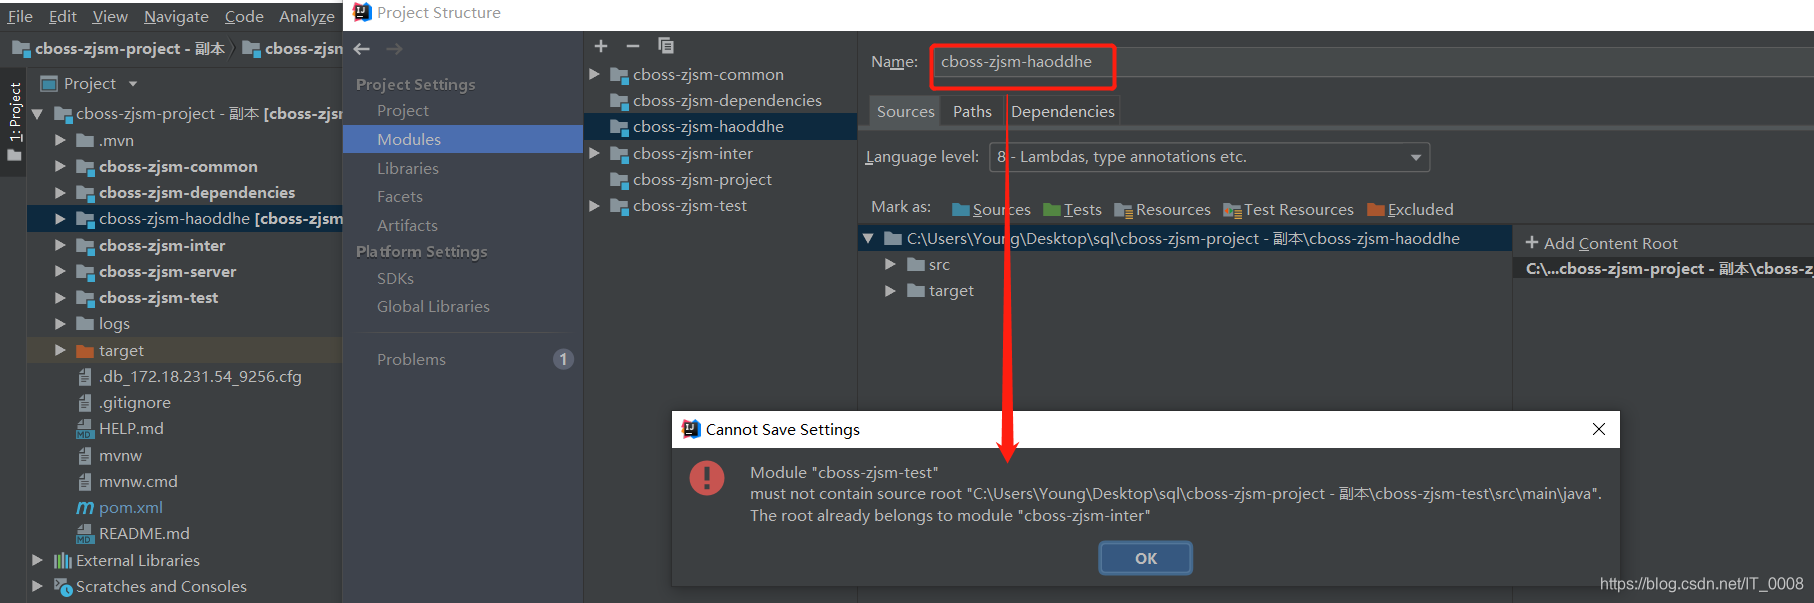Image resolution: width=1814 pixels, height=603 pixels.
Task: Expand cboss-zjsm-server in project tree
Action: [61, 272]
